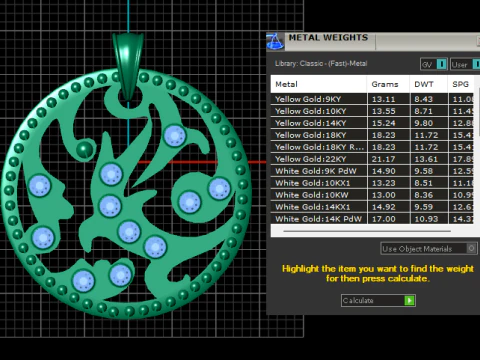480x360 pixels.
Task: Select the White Gold:14K PdW row
Action: pyautogui.click(x=372, y=219)
